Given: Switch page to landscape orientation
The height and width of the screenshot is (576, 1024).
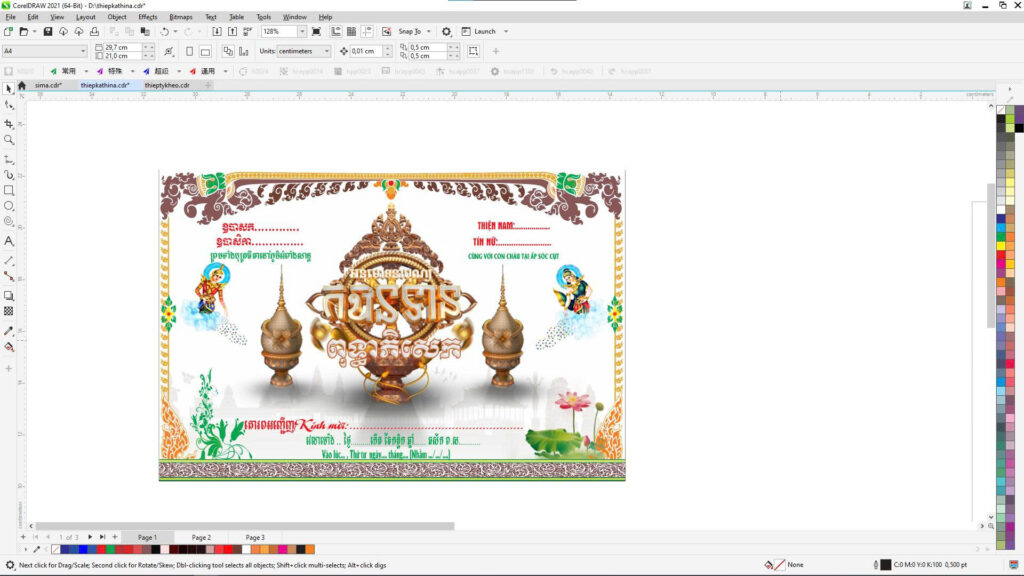Looking at the screenshot, I should point(205,51).
